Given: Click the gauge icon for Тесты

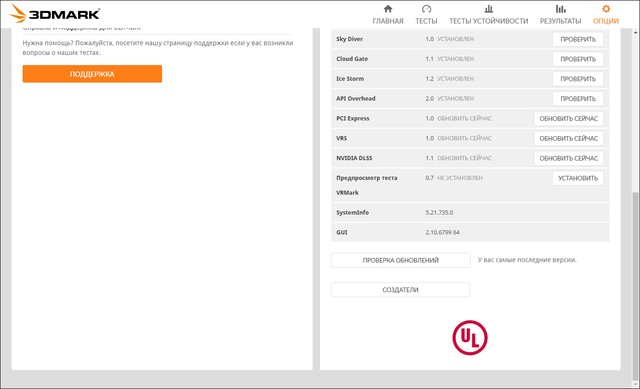Looking at the screenshot, I should point(426,9).
